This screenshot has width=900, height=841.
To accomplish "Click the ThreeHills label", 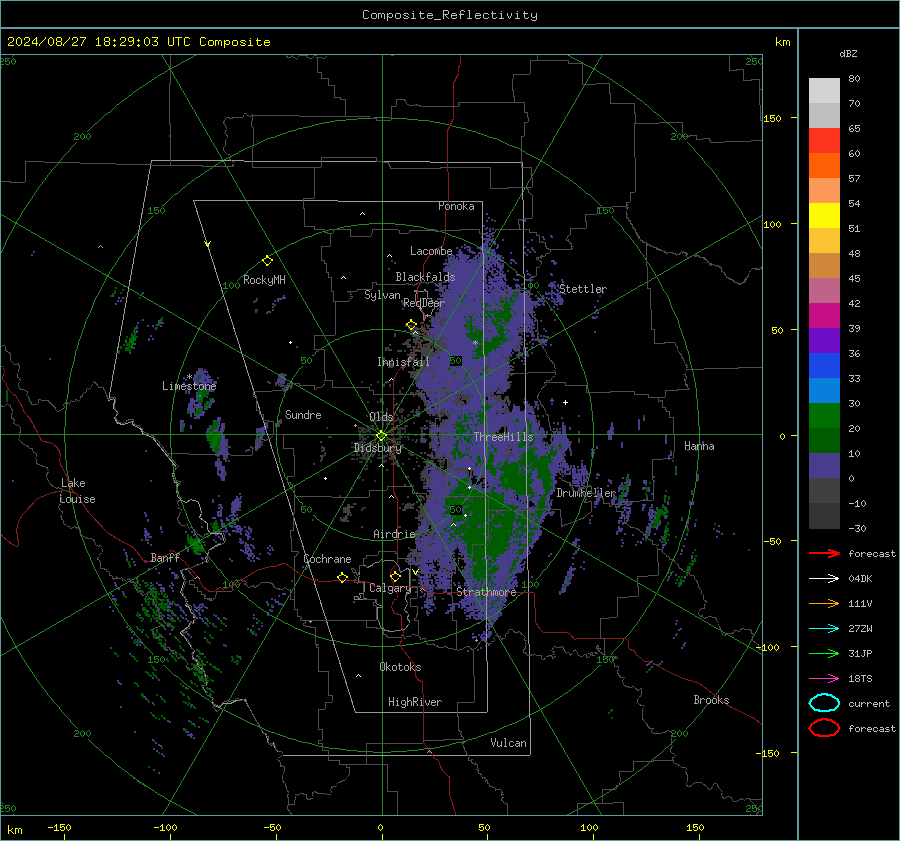I will click(x=503, y=437).
